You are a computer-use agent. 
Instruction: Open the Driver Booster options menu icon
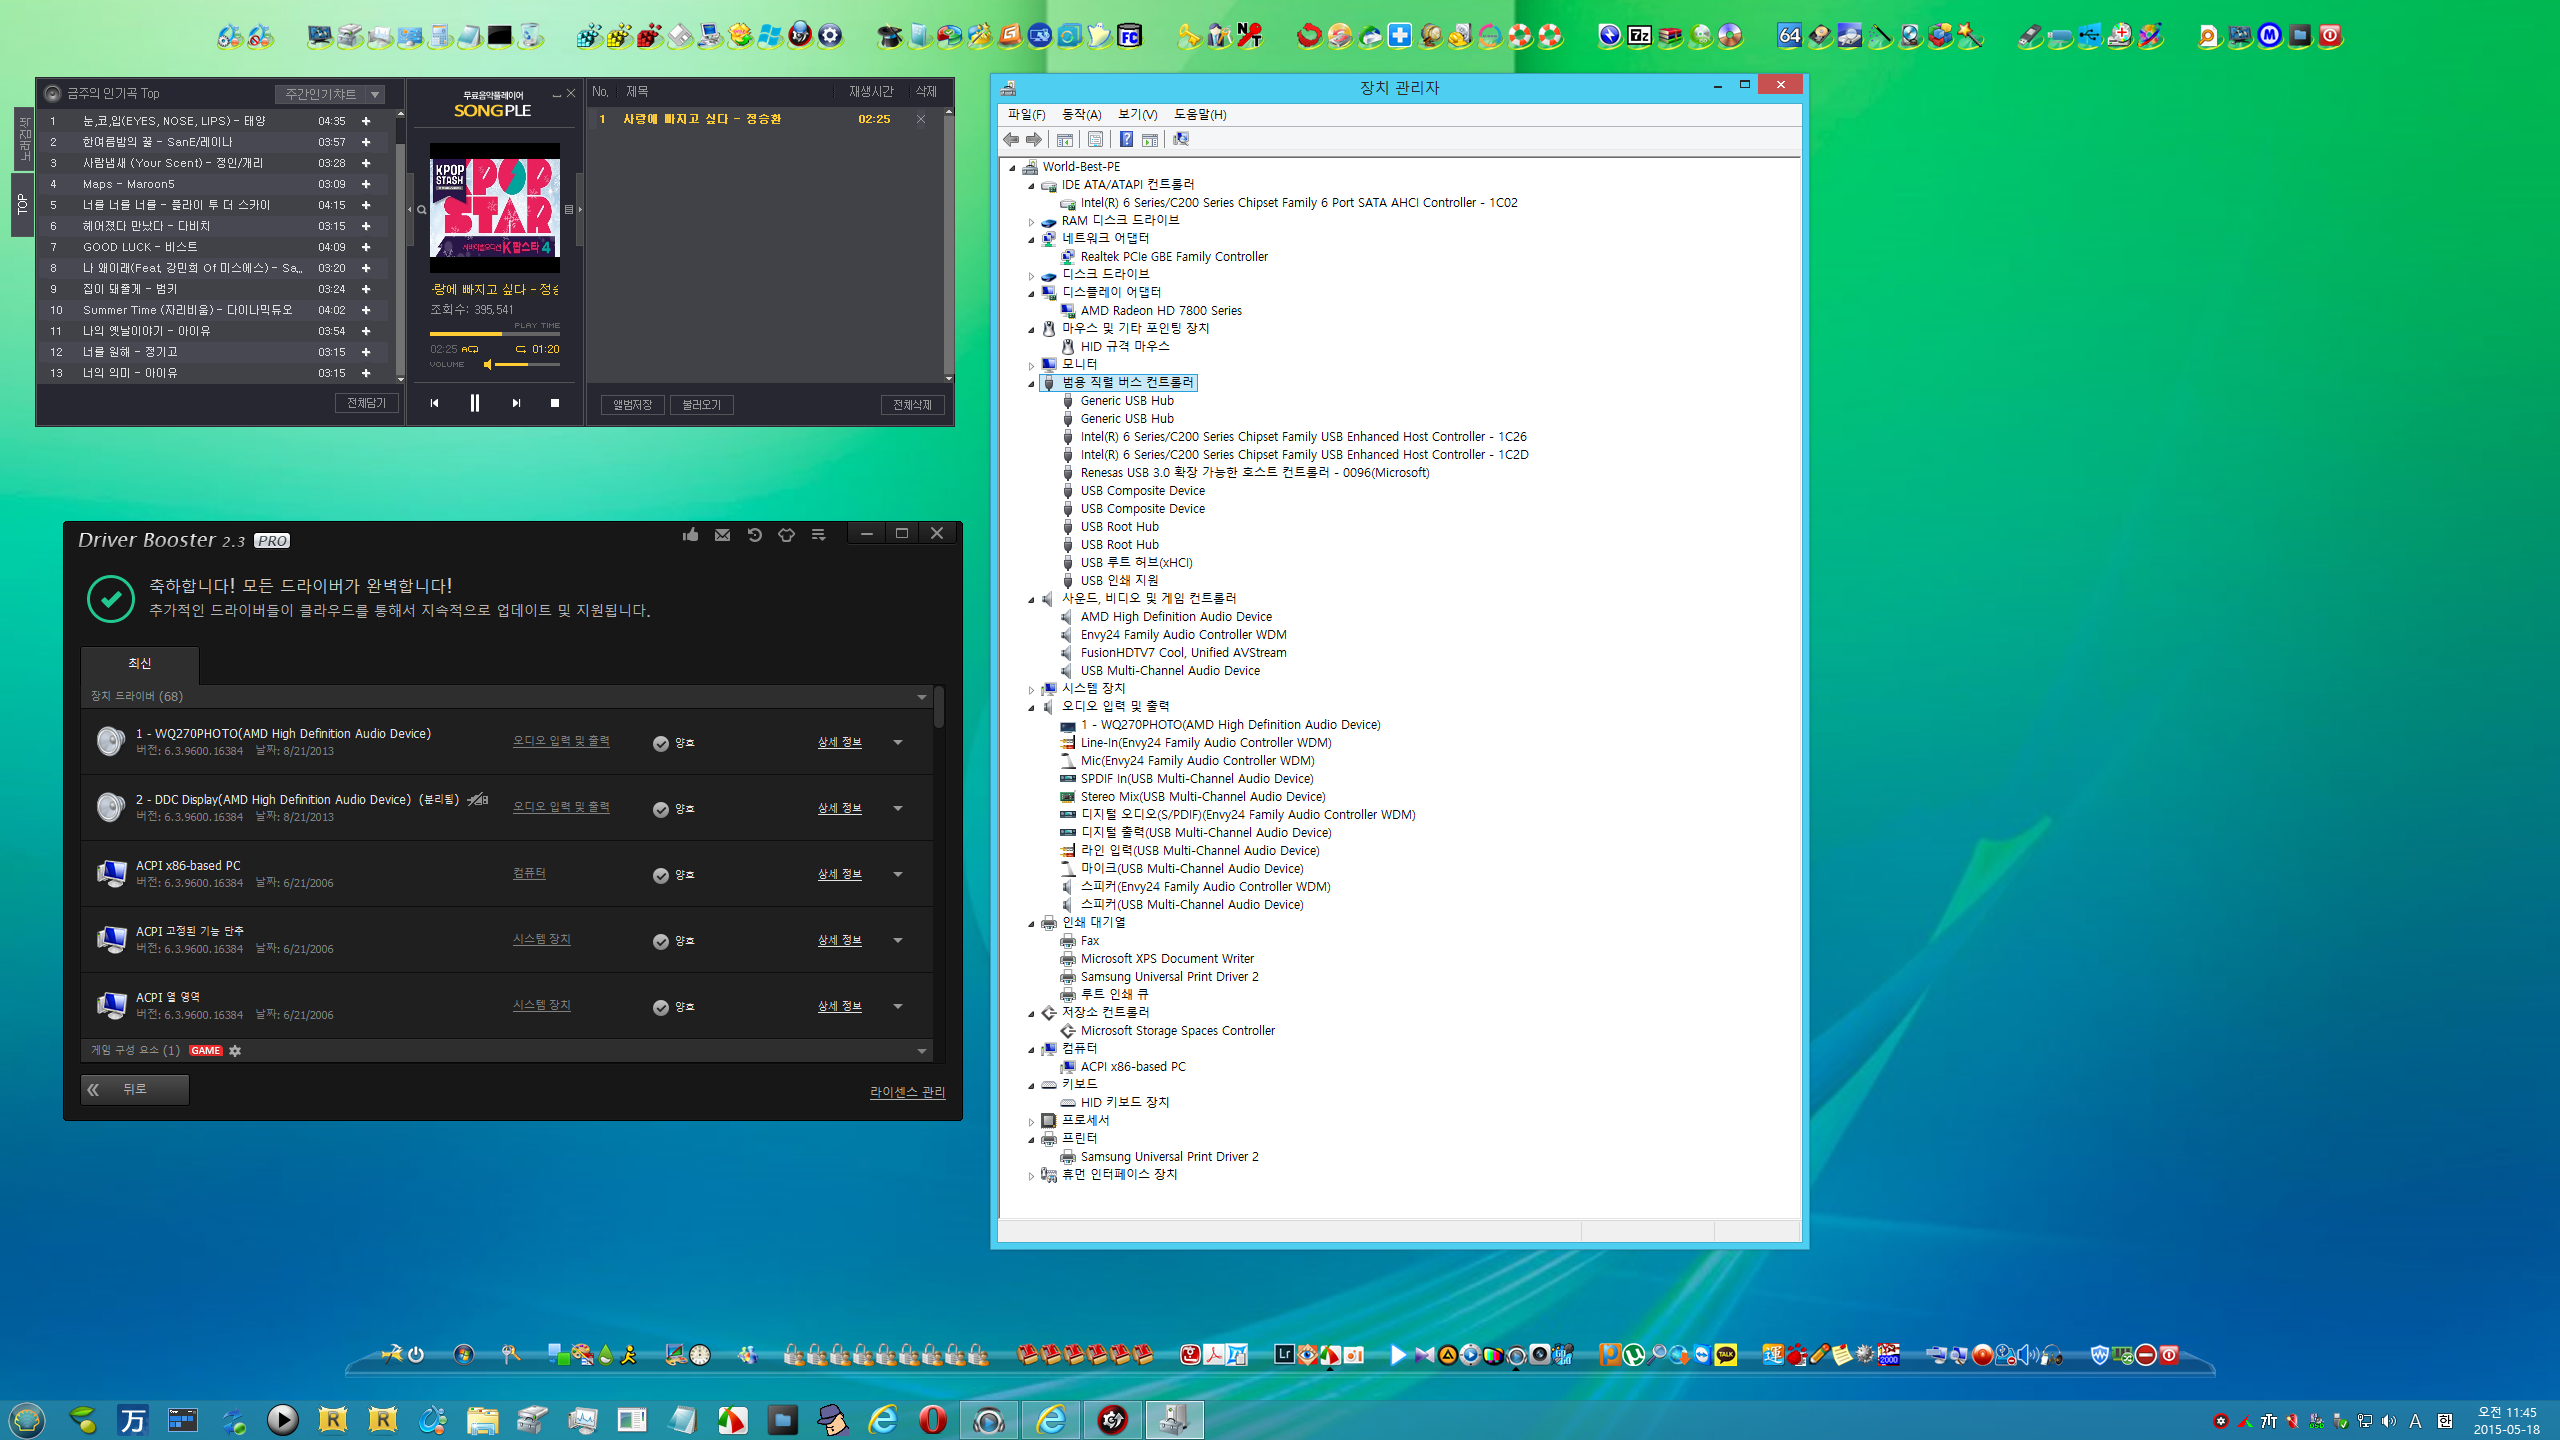(x=818, y=535)
